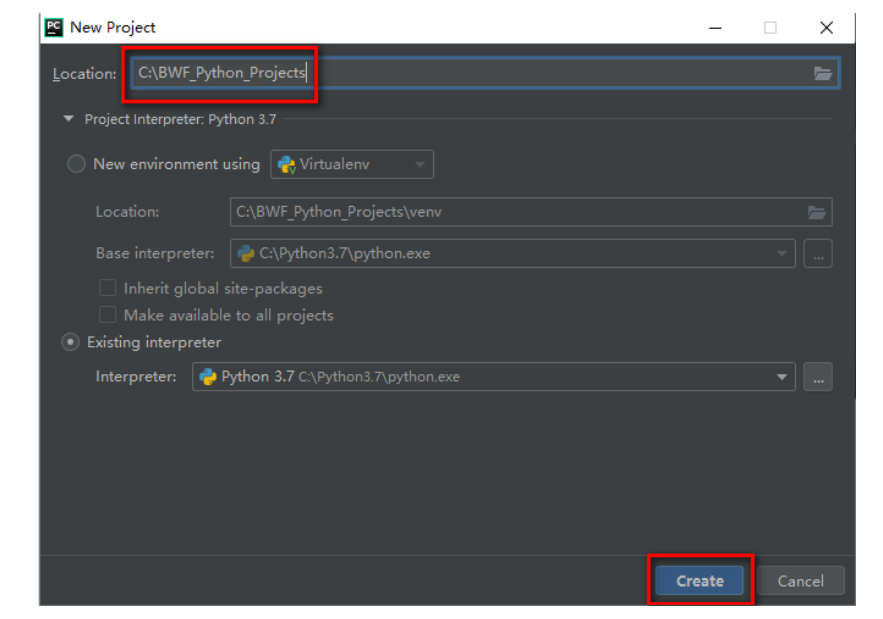Open Base interpreter dropdown arrow

[x=782, y=254]
